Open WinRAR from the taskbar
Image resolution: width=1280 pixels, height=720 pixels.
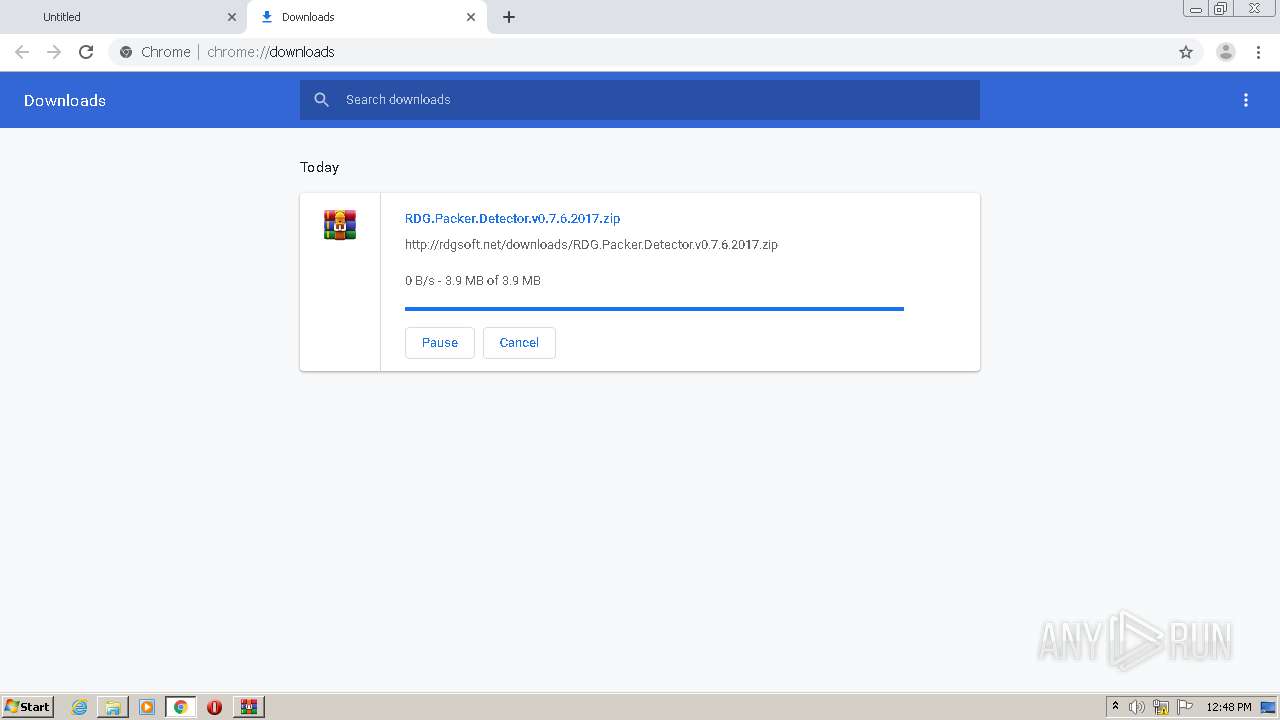tap(249, 707)
